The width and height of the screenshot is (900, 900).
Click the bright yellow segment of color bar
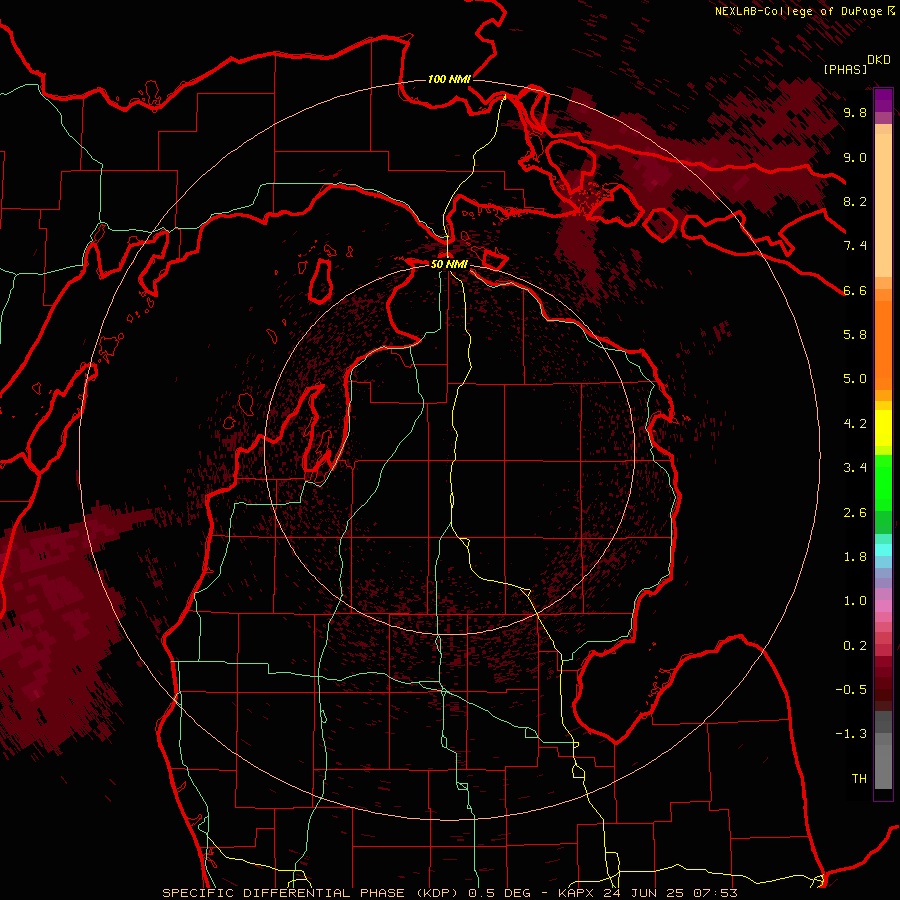(x=883, y=428)
